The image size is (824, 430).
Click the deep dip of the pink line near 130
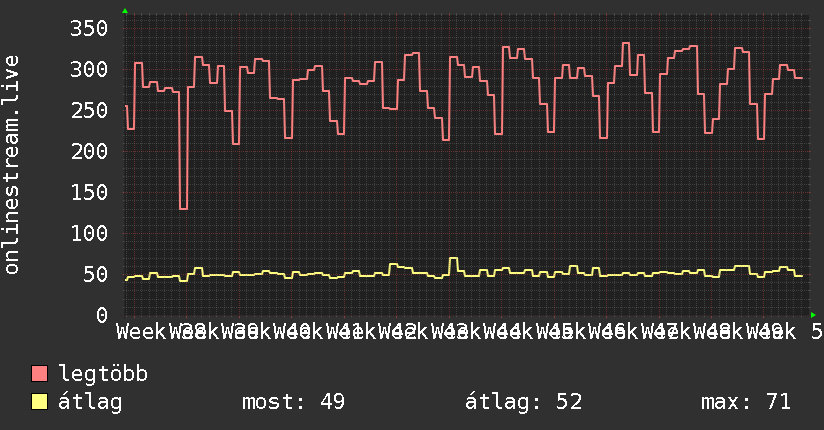(183, 209)
